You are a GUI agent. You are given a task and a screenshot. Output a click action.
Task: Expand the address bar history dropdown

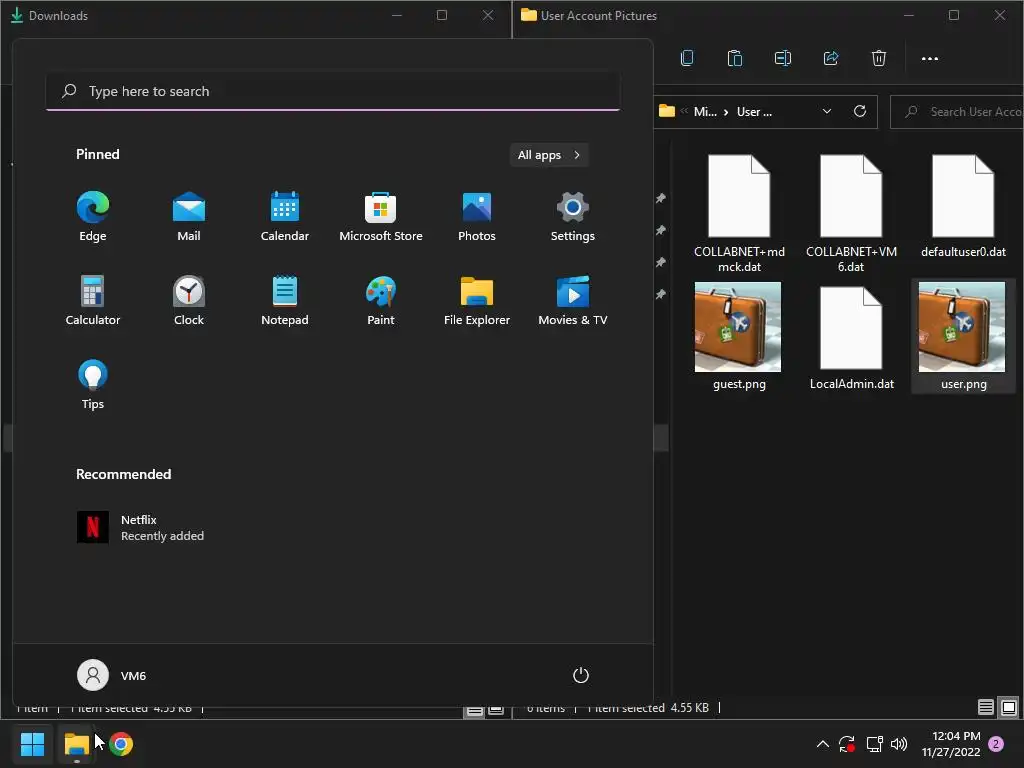point(827,112)
